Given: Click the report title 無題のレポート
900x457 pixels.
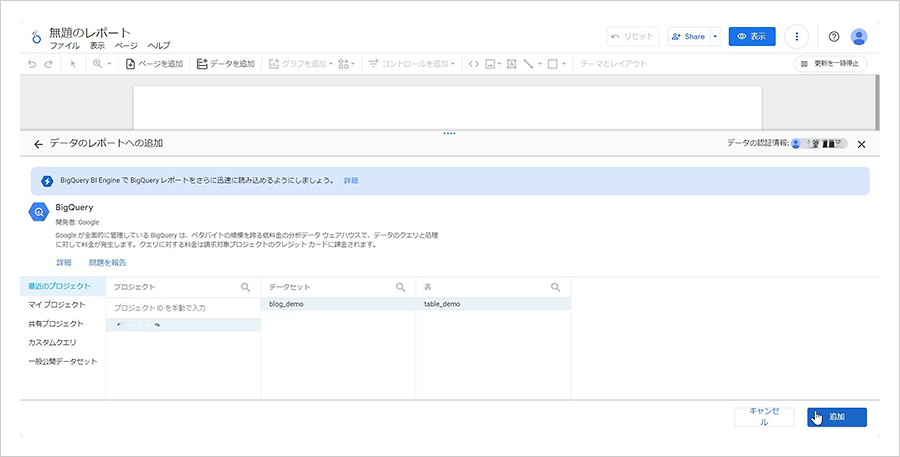Looking at the screenshot, I should [90, 32].
